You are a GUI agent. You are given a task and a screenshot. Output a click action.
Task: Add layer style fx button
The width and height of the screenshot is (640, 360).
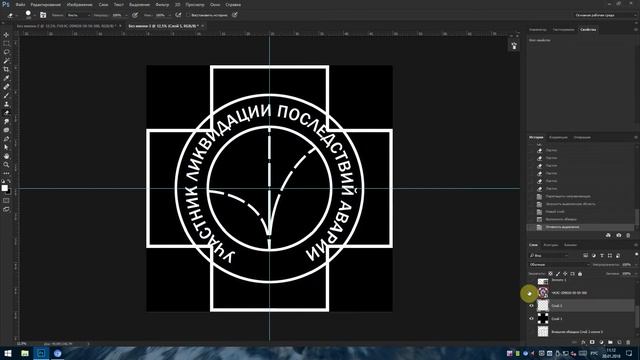pos(583,342)
